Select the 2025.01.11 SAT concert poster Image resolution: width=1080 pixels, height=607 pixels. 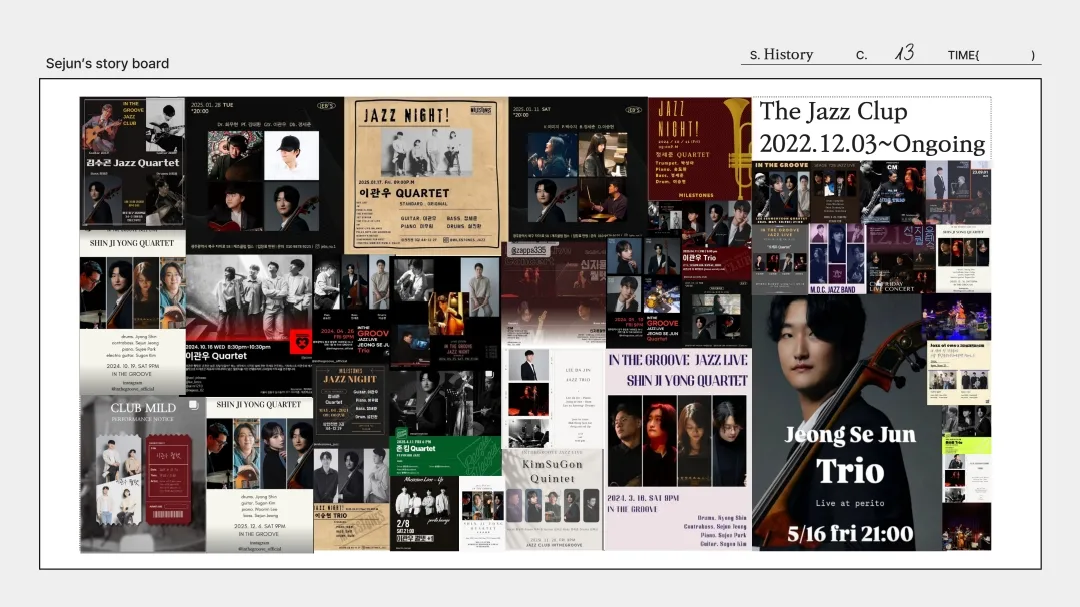pyautogui.click(x=578, y=169)
